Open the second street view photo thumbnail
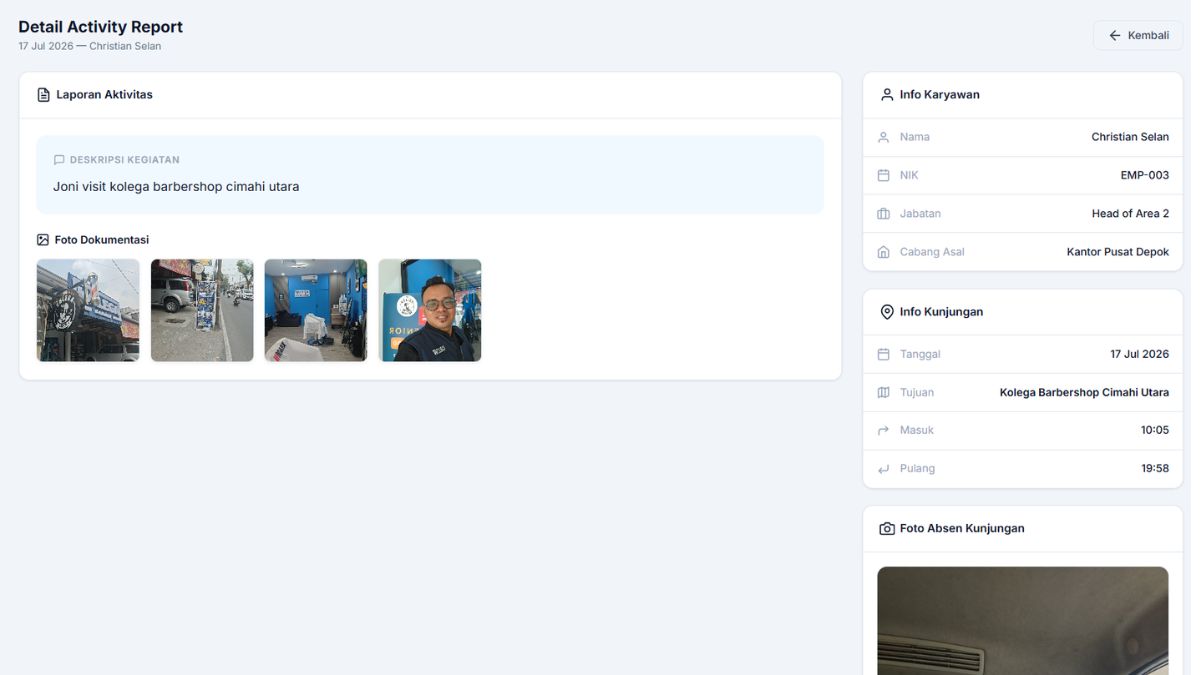Screen dimensions: 1200x675 click(202, 310)
